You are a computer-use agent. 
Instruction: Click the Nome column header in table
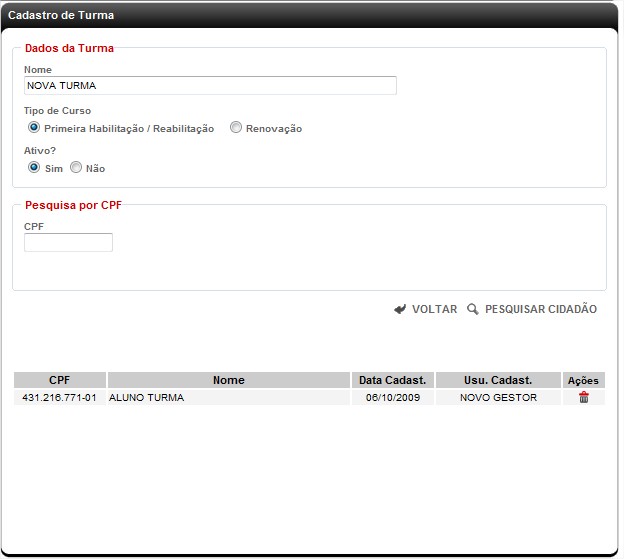coord(228,380)
